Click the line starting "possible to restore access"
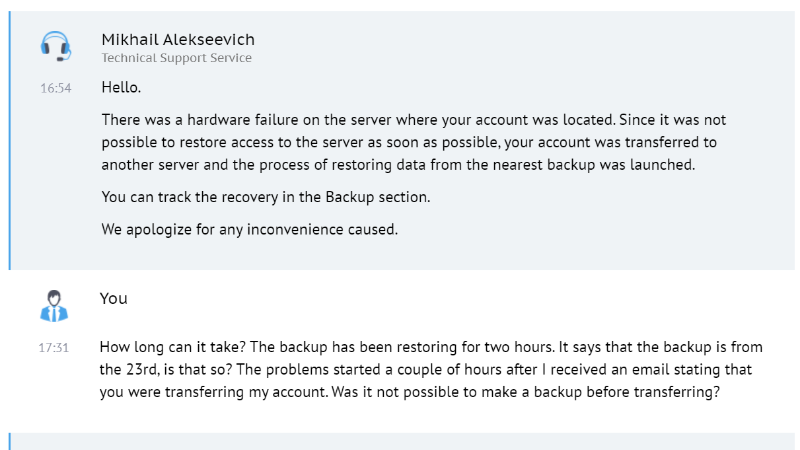This screenshot has width=800, height=450. coord(408,142)
